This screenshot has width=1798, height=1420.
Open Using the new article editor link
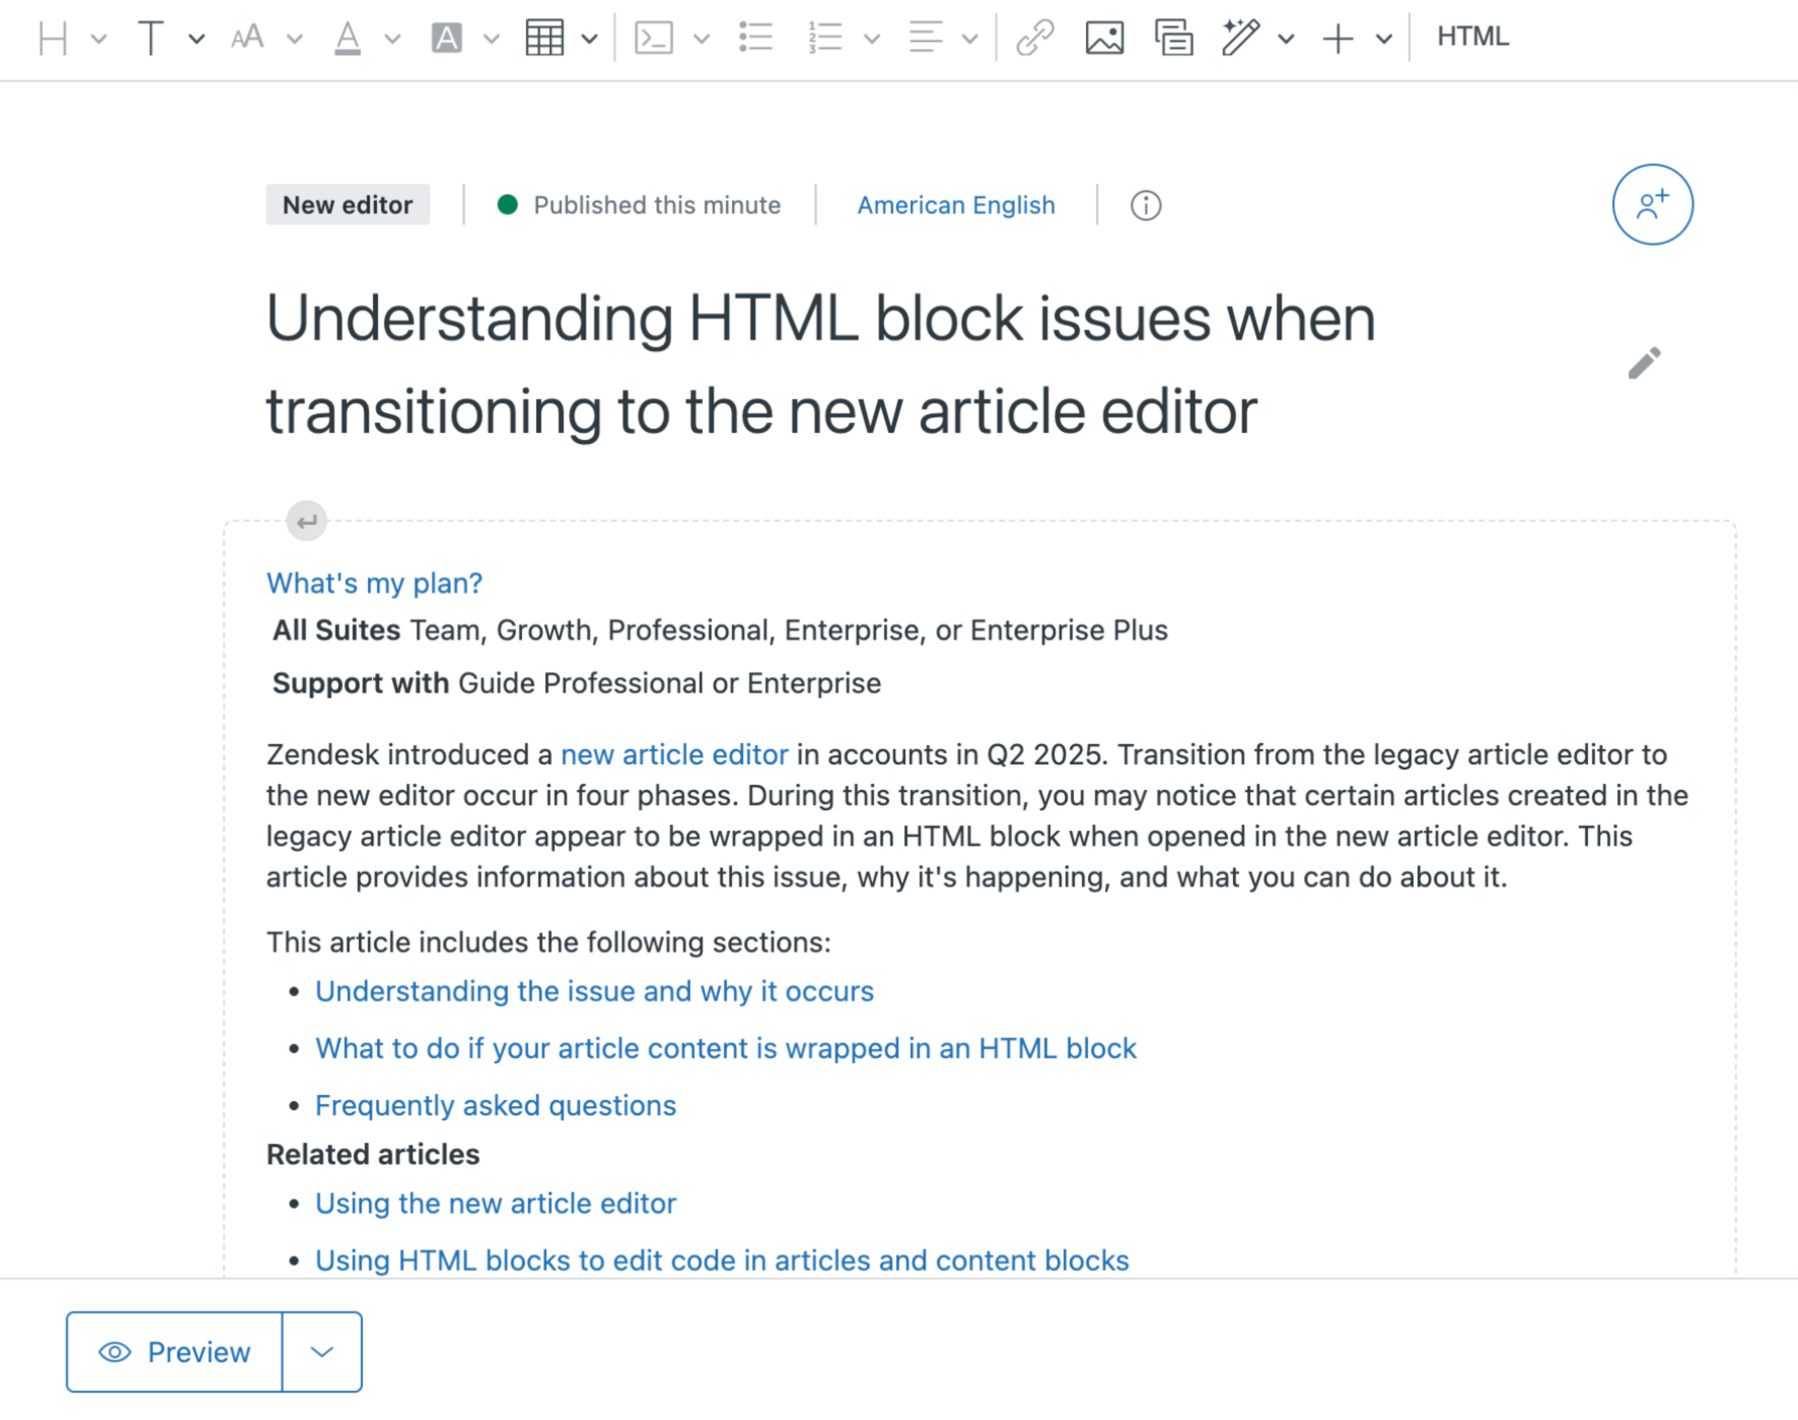coord(495,1203)
